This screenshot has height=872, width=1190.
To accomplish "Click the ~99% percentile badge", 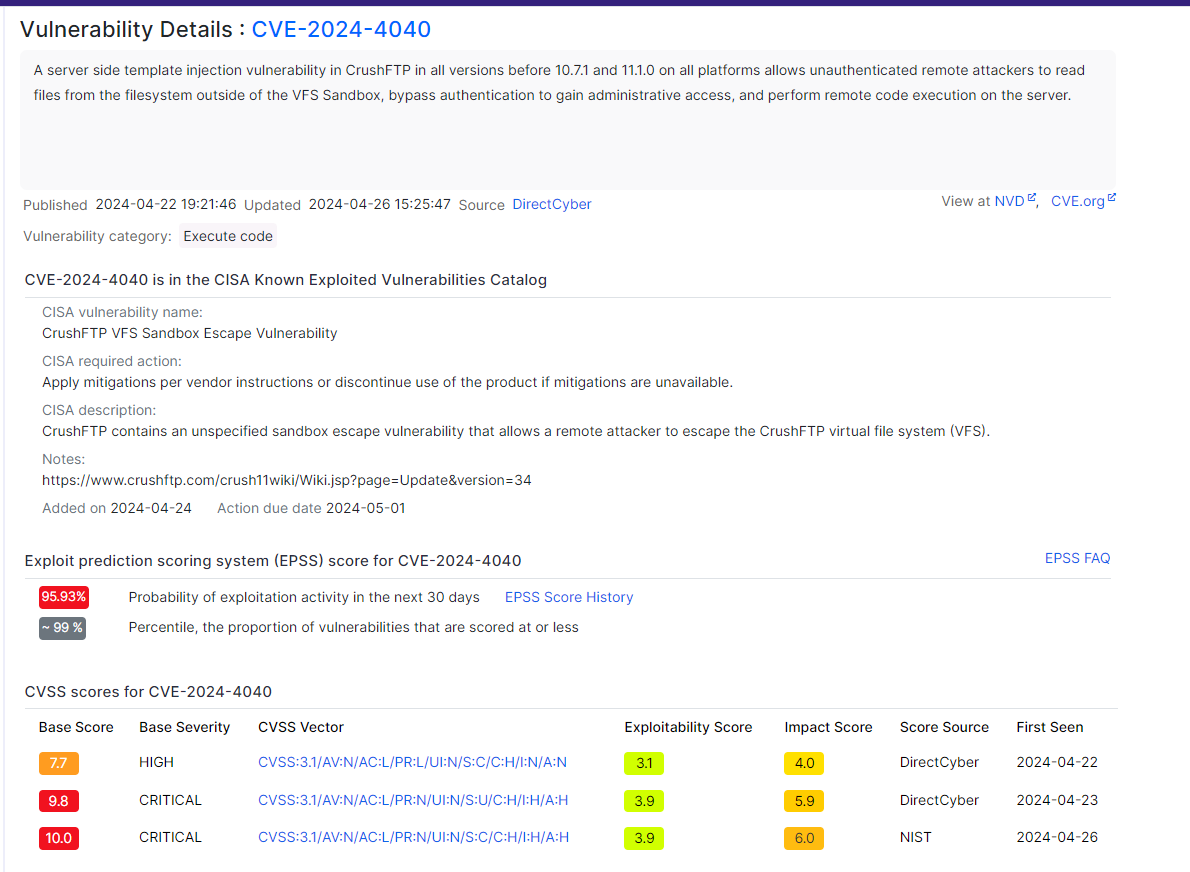I will [x=62, y=628].
